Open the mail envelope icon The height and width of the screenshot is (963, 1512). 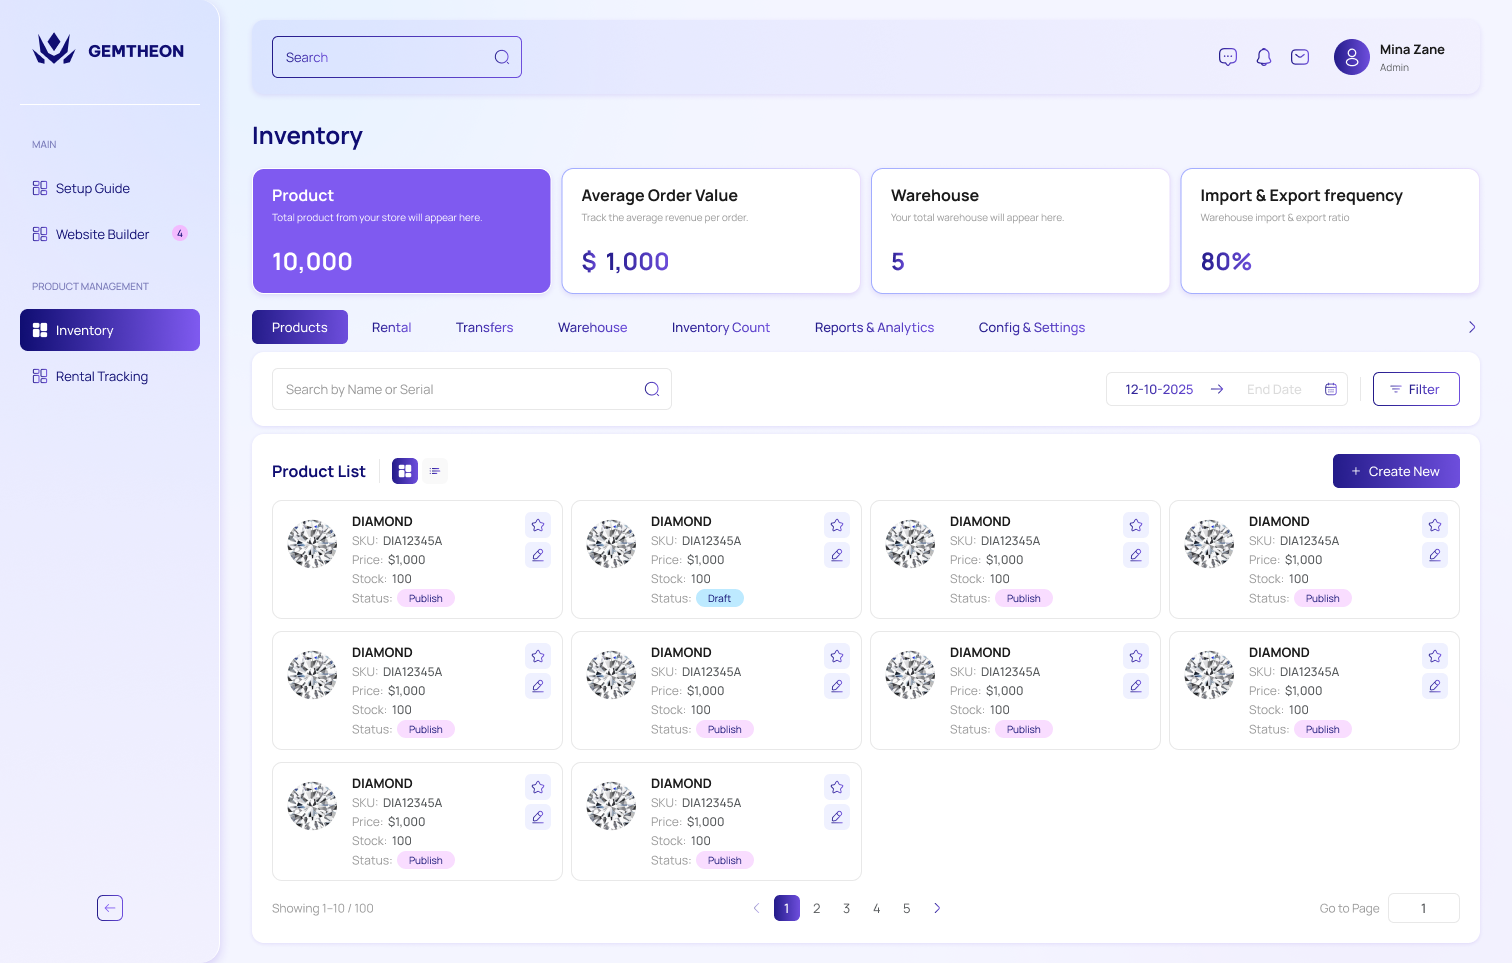pos(1300,57)
